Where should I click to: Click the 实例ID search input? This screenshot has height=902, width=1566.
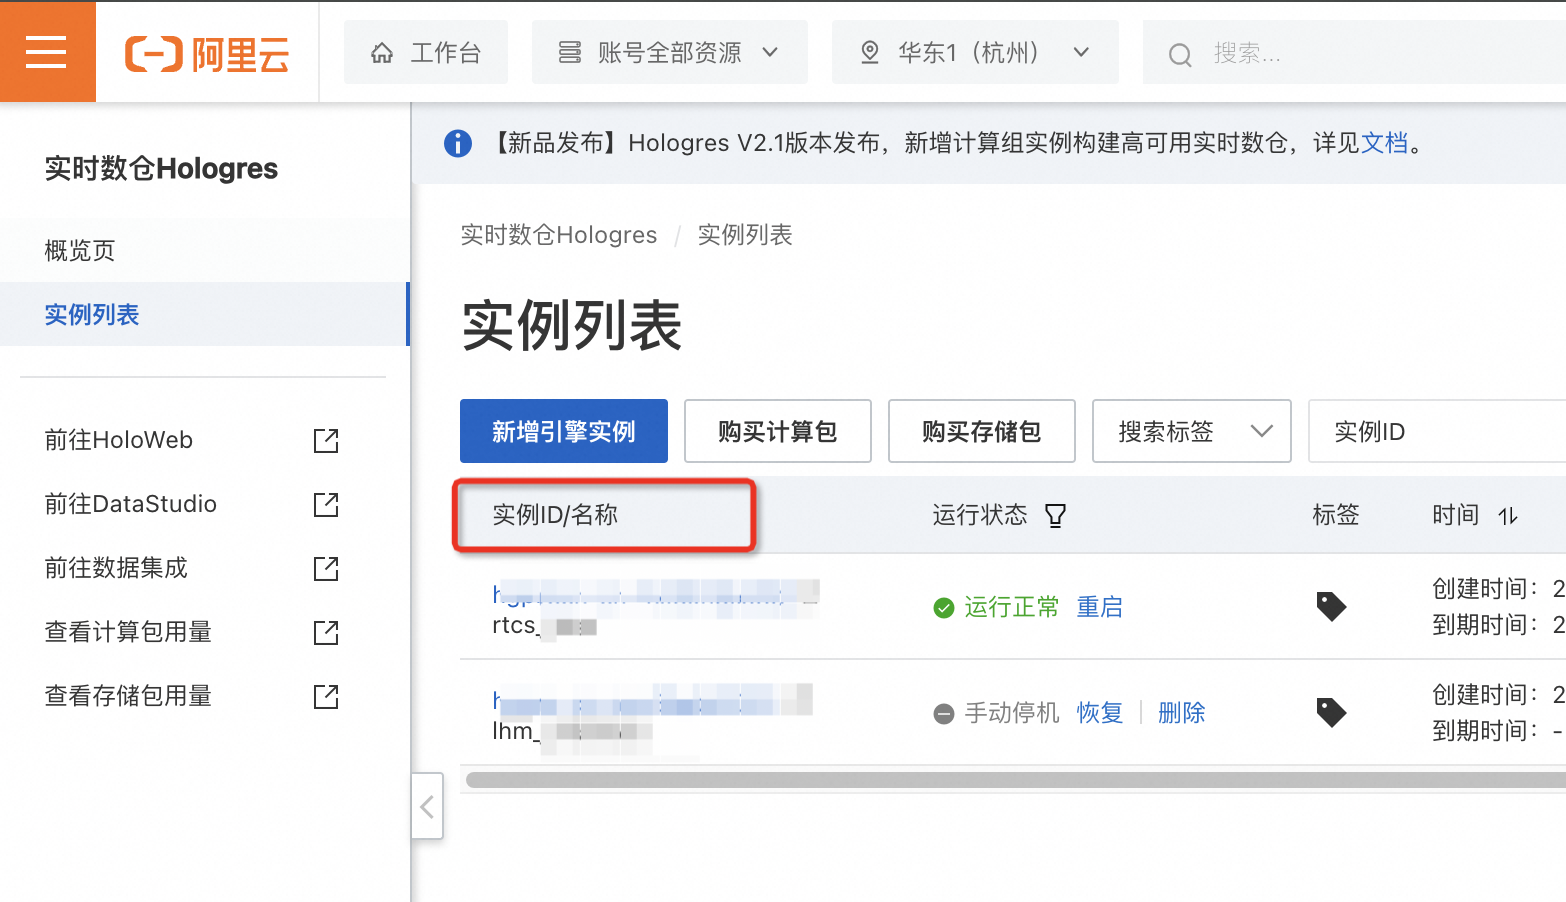pyautogui.click(x=1437, y=431)
